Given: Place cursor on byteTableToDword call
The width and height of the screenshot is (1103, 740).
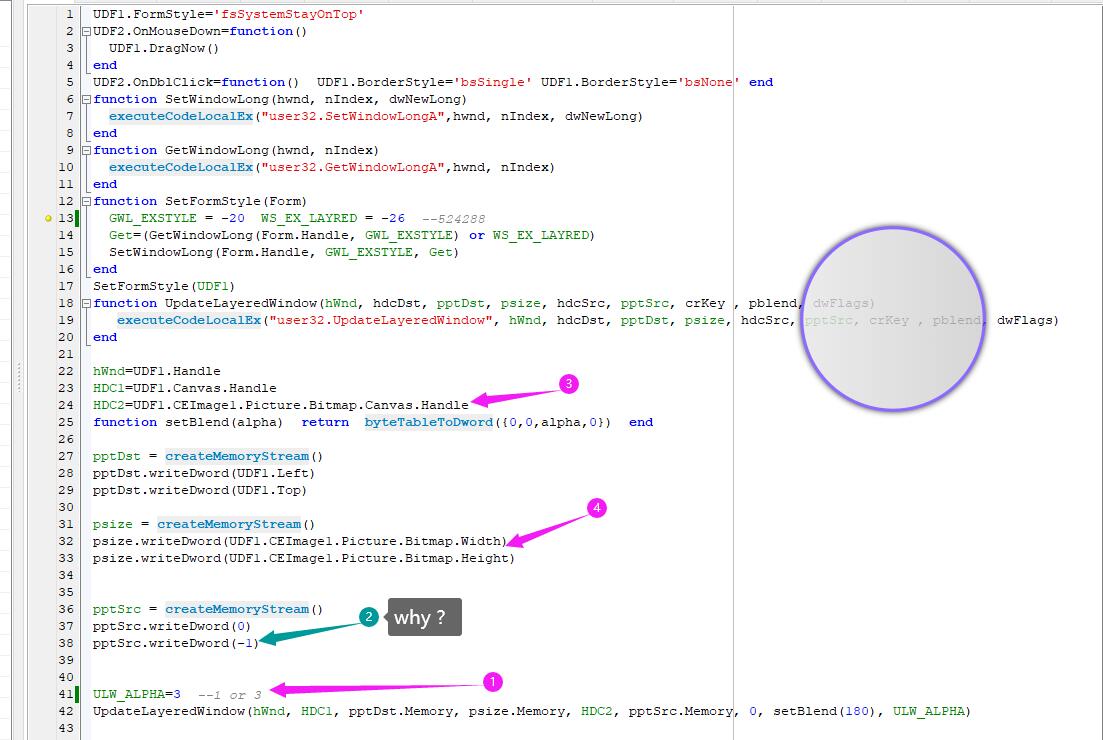Looking at the screenshot, I should point(429,422).
